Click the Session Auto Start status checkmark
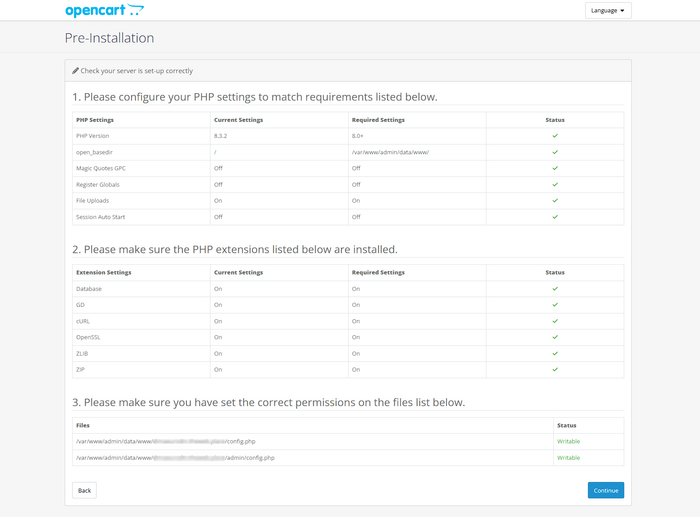This screenshot has width=700, height=517. coord(555,216)
